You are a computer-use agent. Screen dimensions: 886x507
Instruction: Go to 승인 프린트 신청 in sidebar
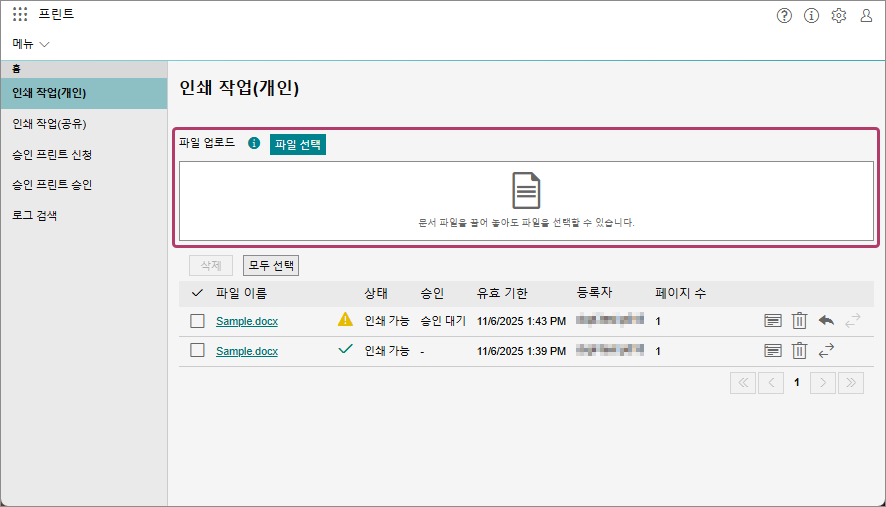52,155
